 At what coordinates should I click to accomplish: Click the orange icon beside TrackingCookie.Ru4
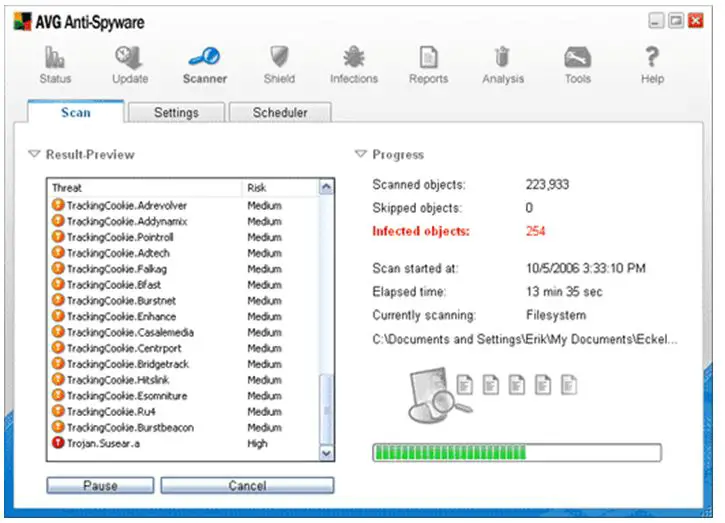[x=58, y=411]
